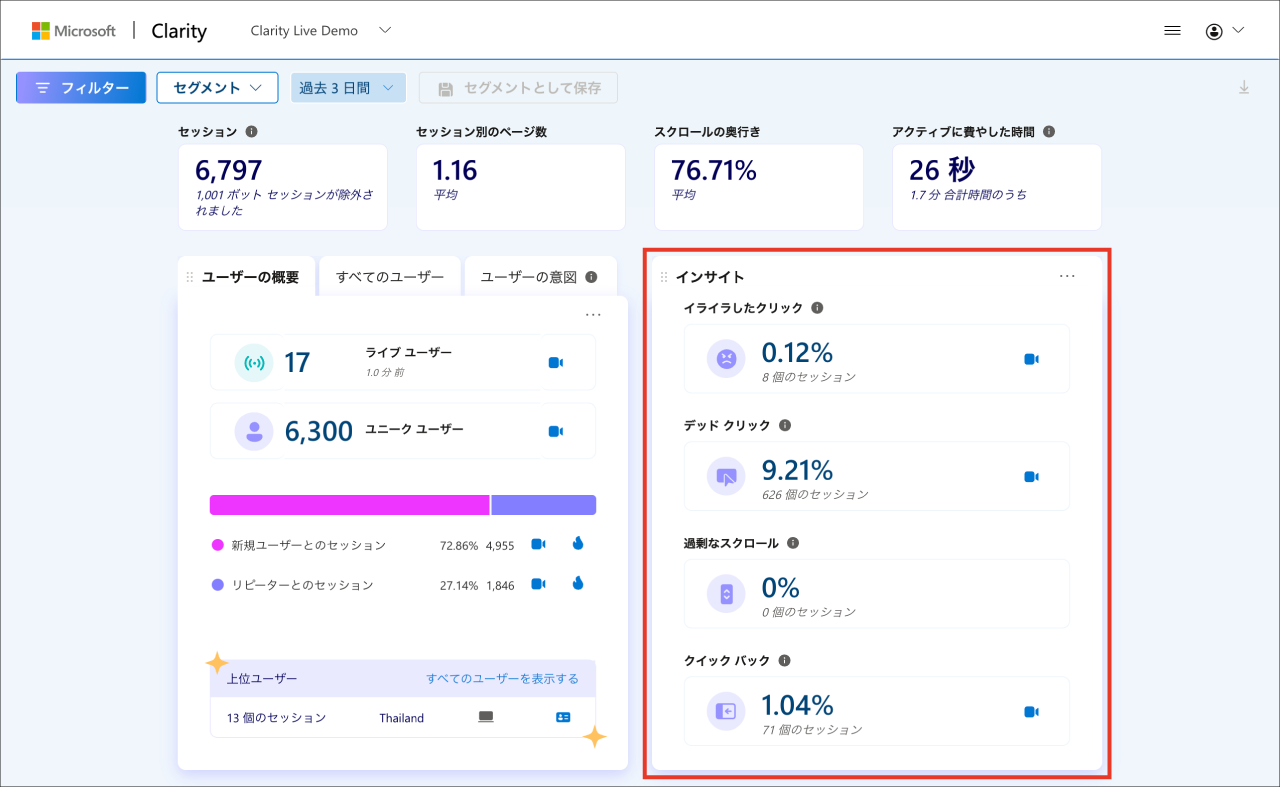Image resolution: width=1280 pixels, height=787 pixels.
Task: Click the 1.16 pages per session value
Action: click(455, 171)
